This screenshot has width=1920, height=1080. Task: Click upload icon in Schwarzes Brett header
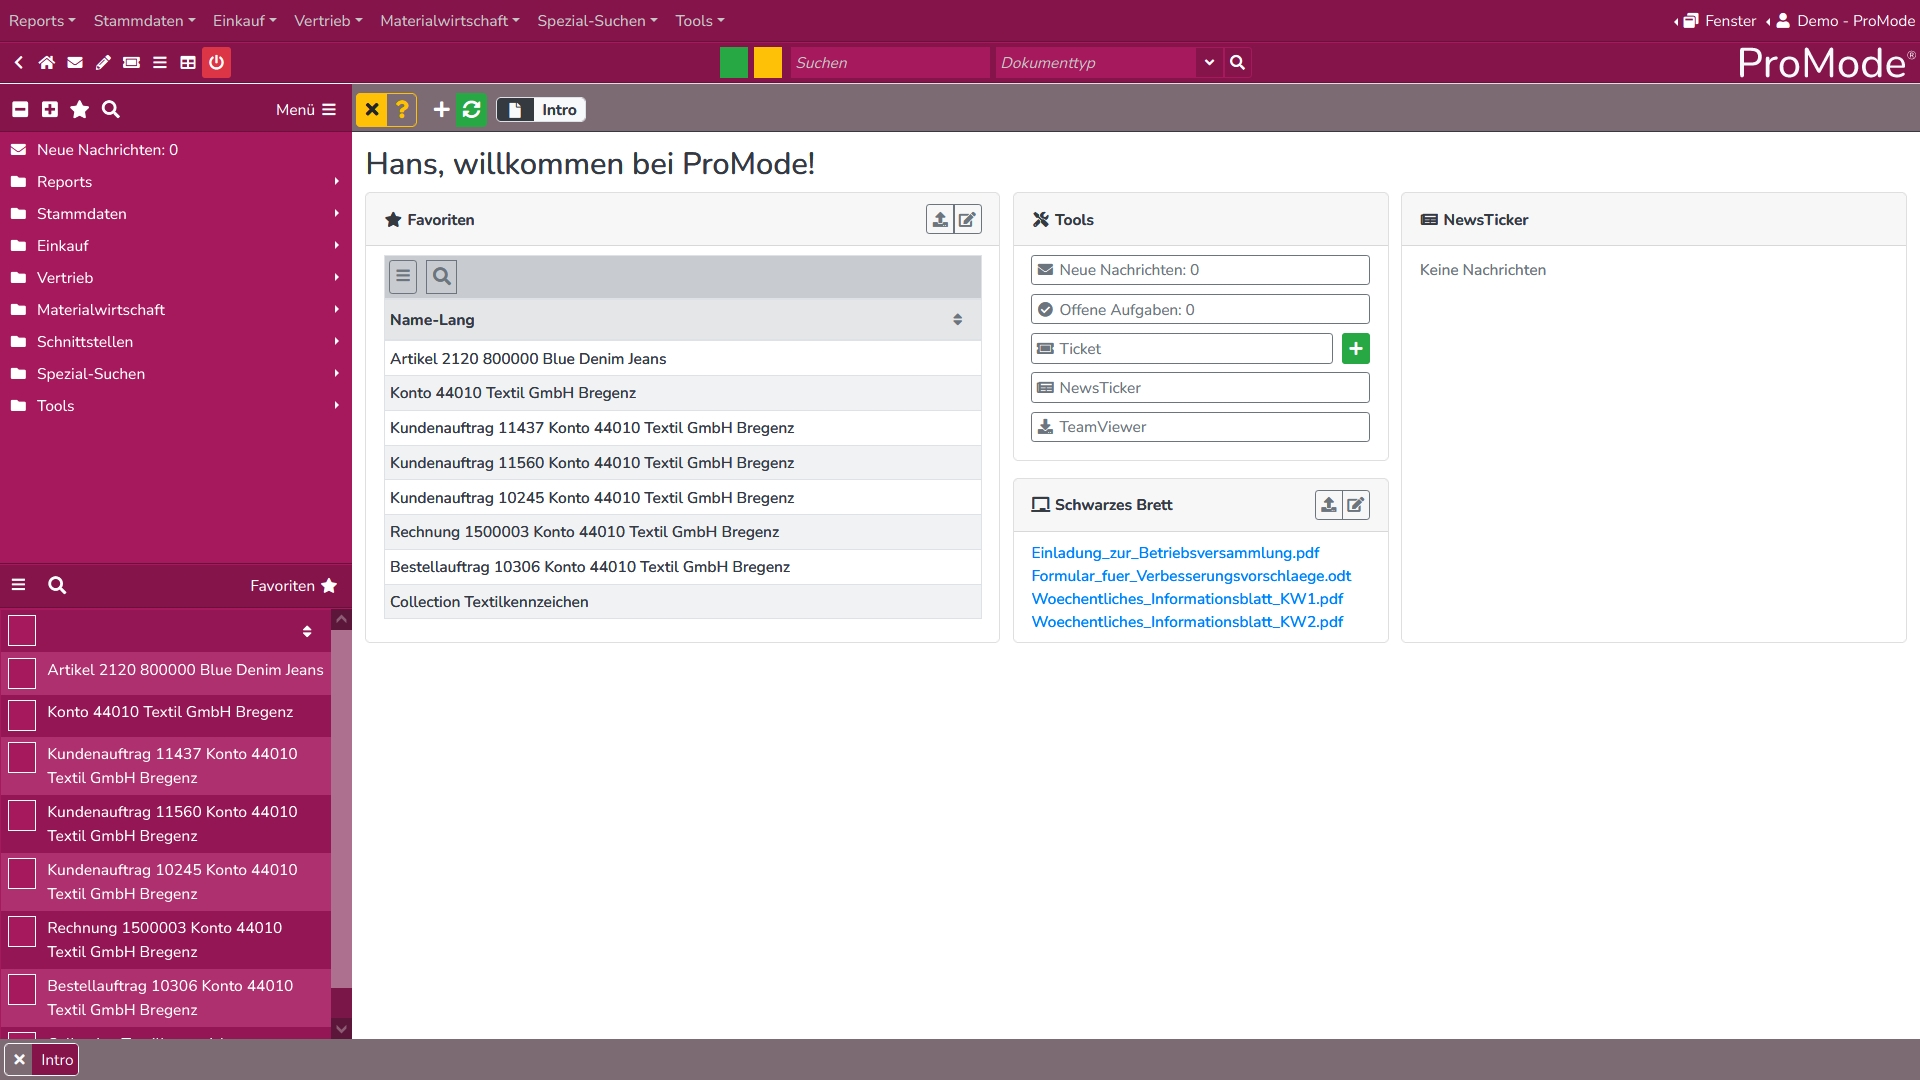1328,505
